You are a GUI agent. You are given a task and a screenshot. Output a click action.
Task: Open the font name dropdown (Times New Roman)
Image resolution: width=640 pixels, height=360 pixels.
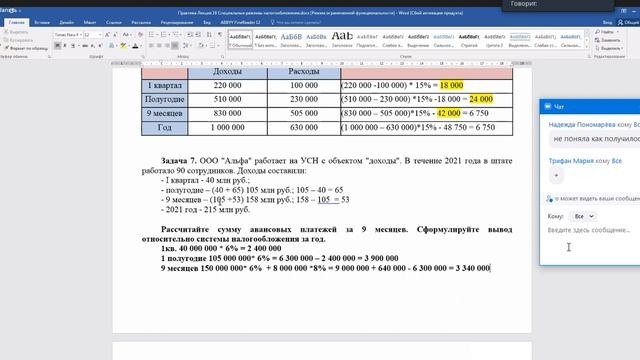click(80, 35)
